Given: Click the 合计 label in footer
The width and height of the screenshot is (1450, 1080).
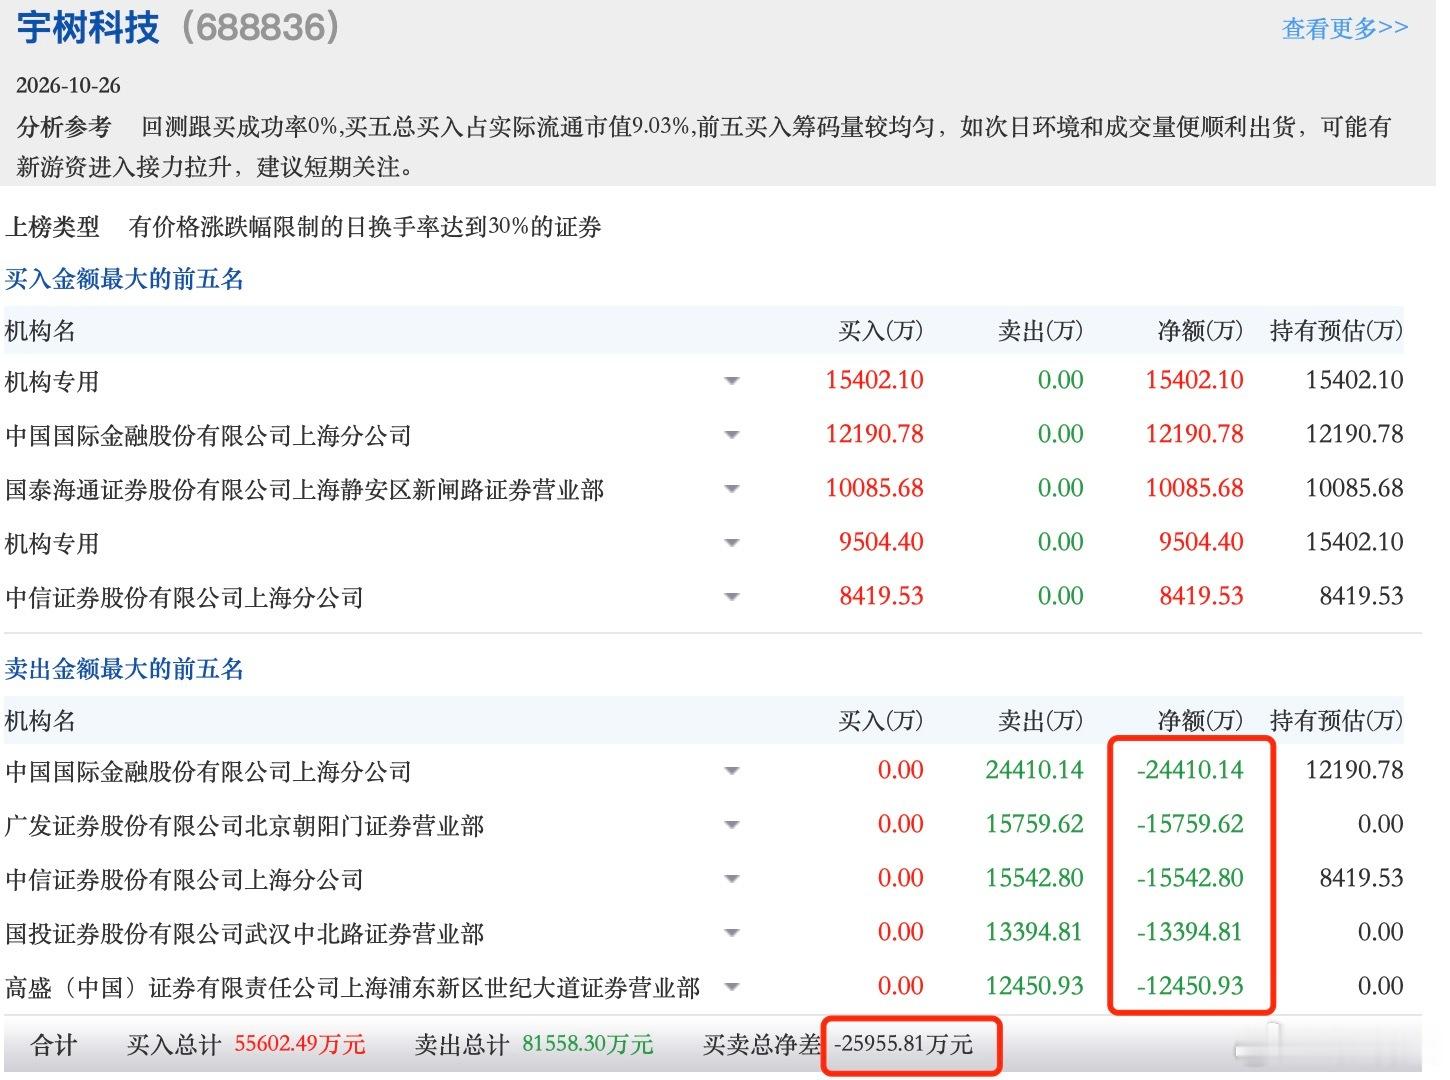Looking at the screenshot, I should coord(54,1046).
